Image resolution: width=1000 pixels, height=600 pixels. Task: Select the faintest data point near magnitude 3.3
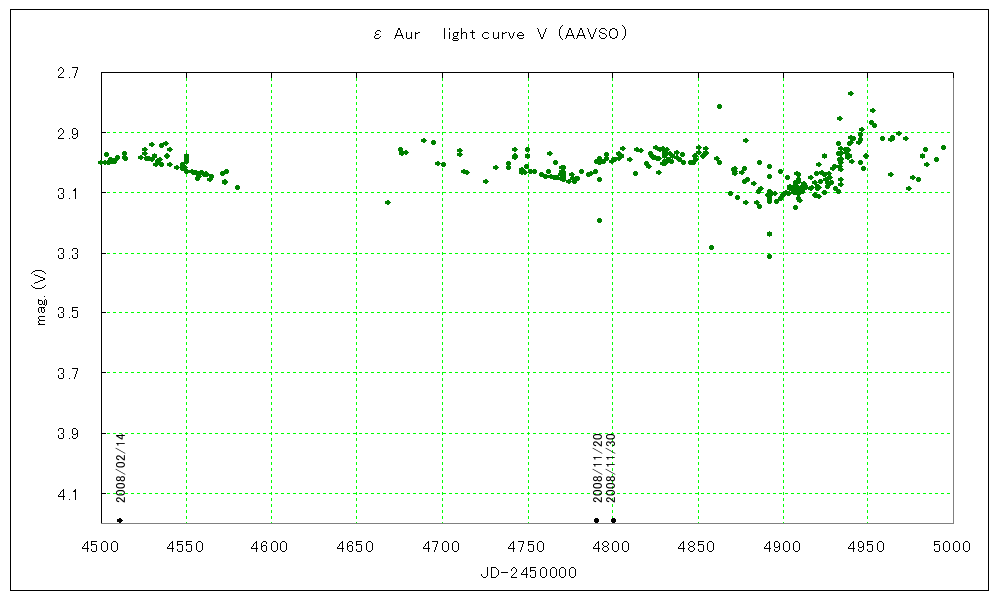(x=769, y=256)
